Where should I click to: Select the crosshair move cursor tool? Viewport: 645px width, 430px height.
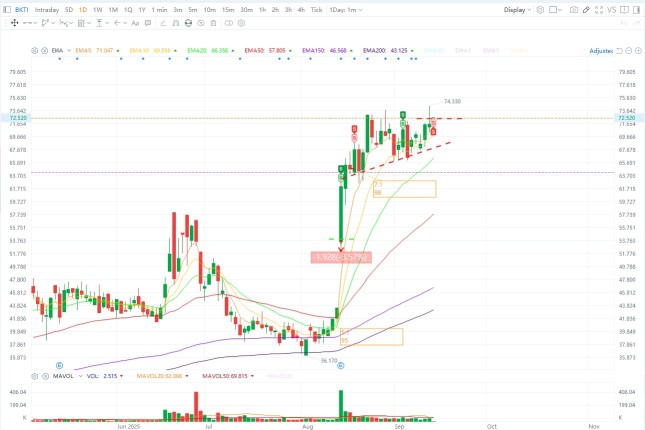14,23
